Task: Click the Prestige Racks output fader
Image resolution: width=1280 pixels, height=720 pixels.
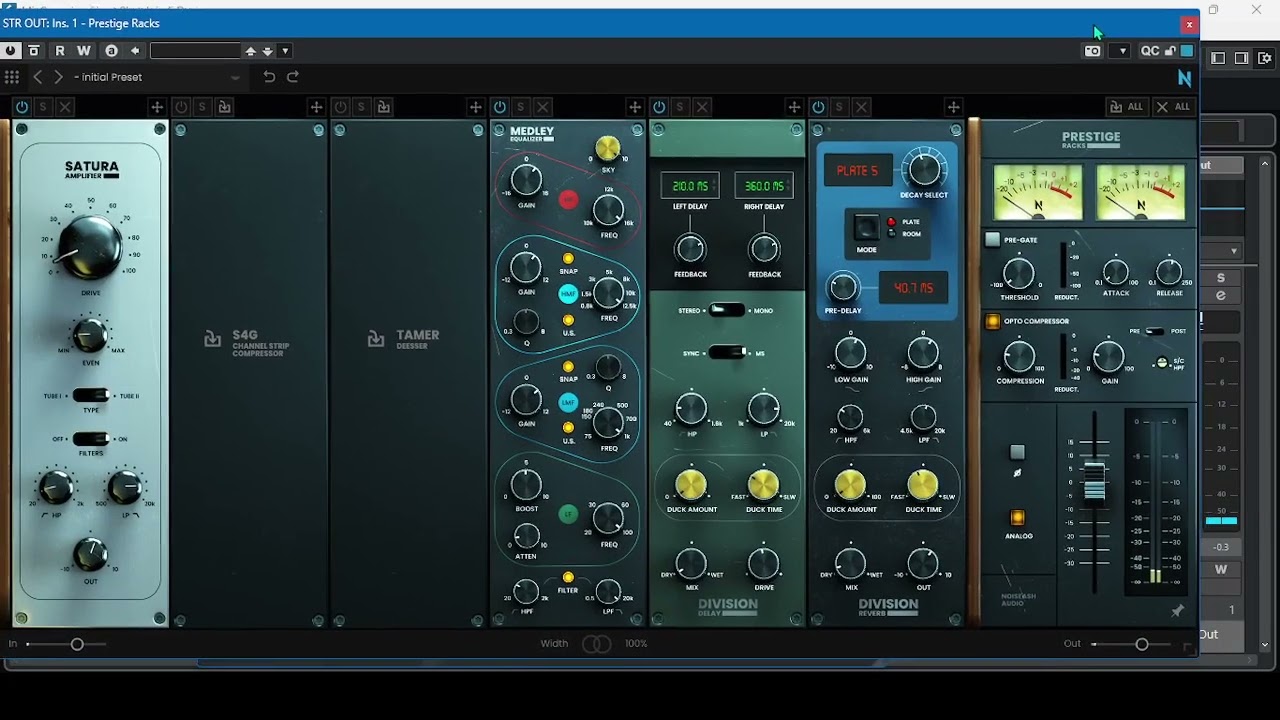Action: click(x=1095, y=481)
